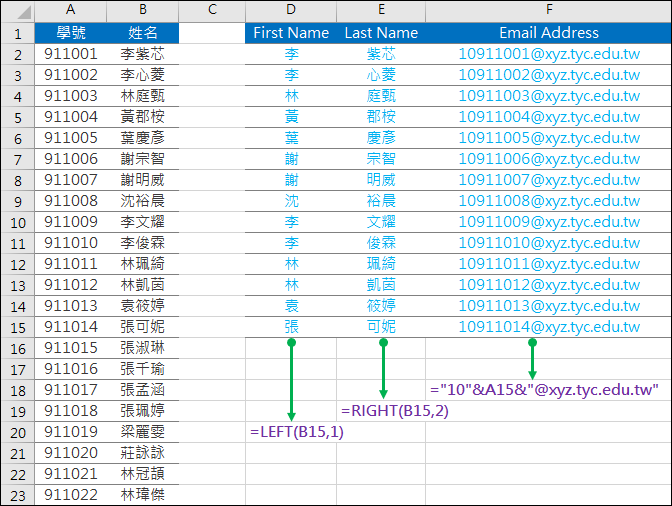Screen dimensions: 672x506
Task: Select cell containing 911018
Action: [x=70, y=411]
